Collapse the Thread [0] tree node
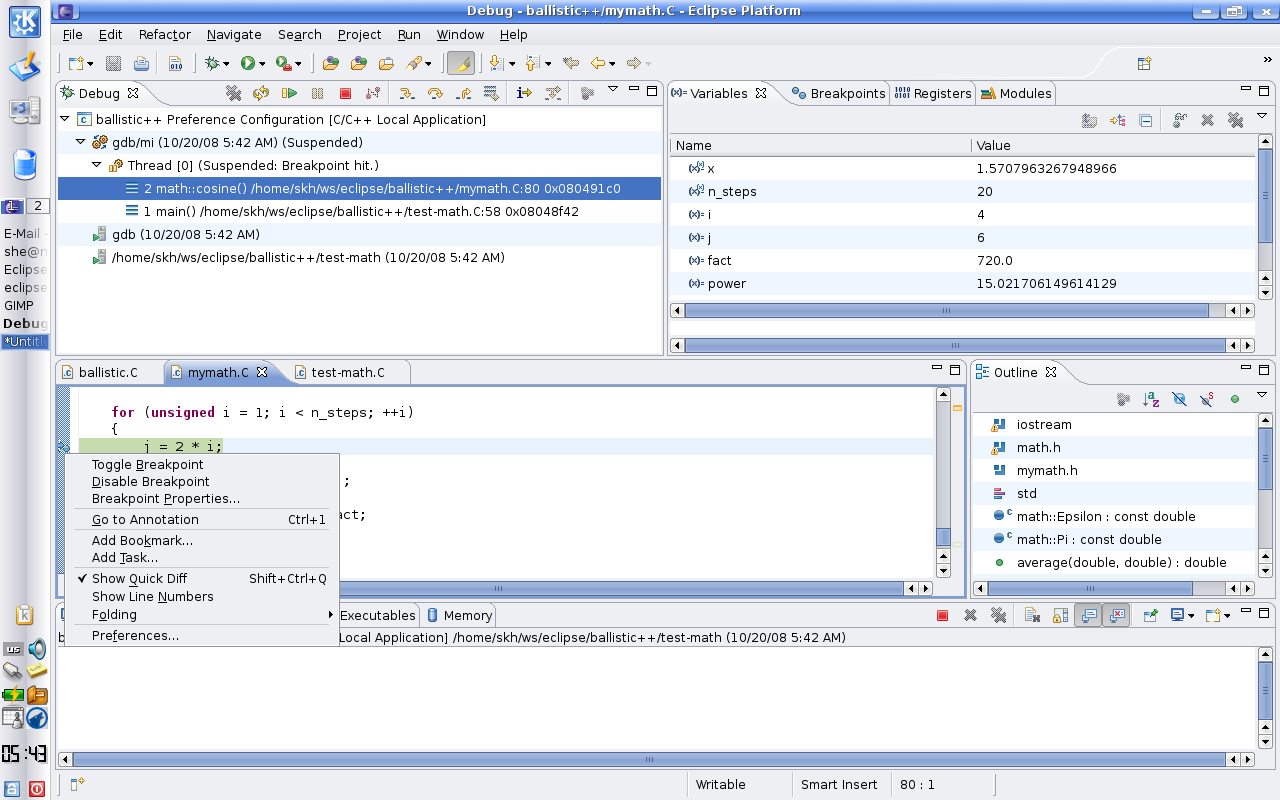Screen dimensions: 1280x800 pyautogui.click(x=97, y=165)
